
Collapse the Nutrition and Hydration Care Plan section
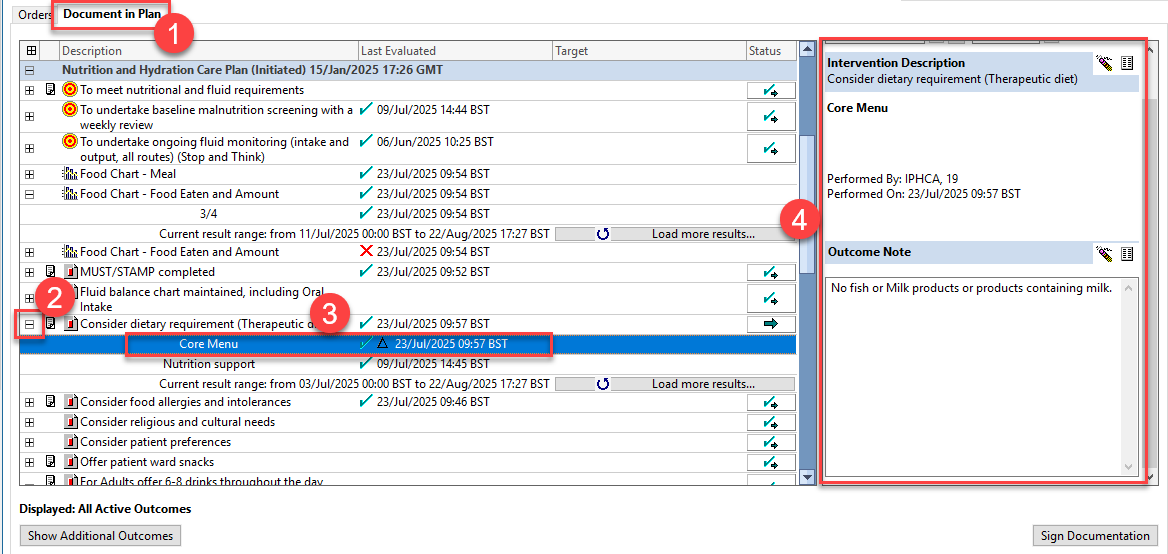point(30,71)
